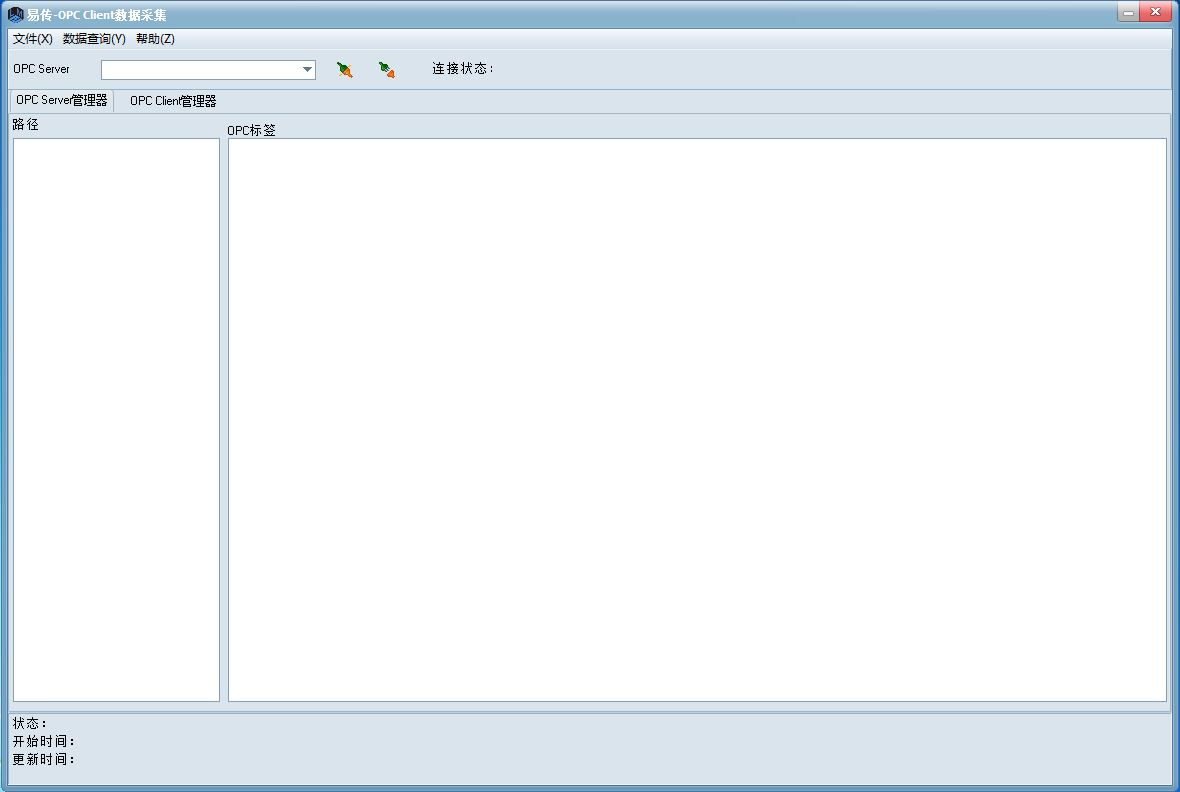Click the right plug icon before 连接状态

click(x=387, y=70)
